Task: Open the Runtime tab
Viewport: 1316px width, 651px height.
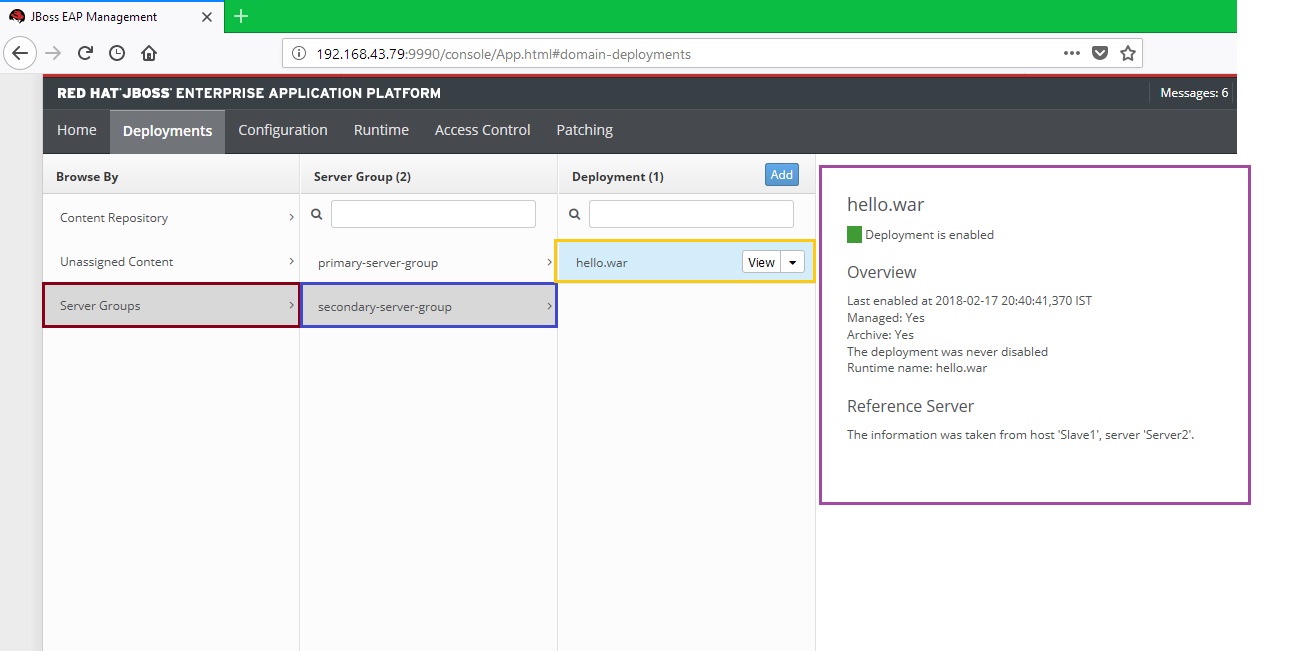Action: pyautogui.click(x=381, y=130)
